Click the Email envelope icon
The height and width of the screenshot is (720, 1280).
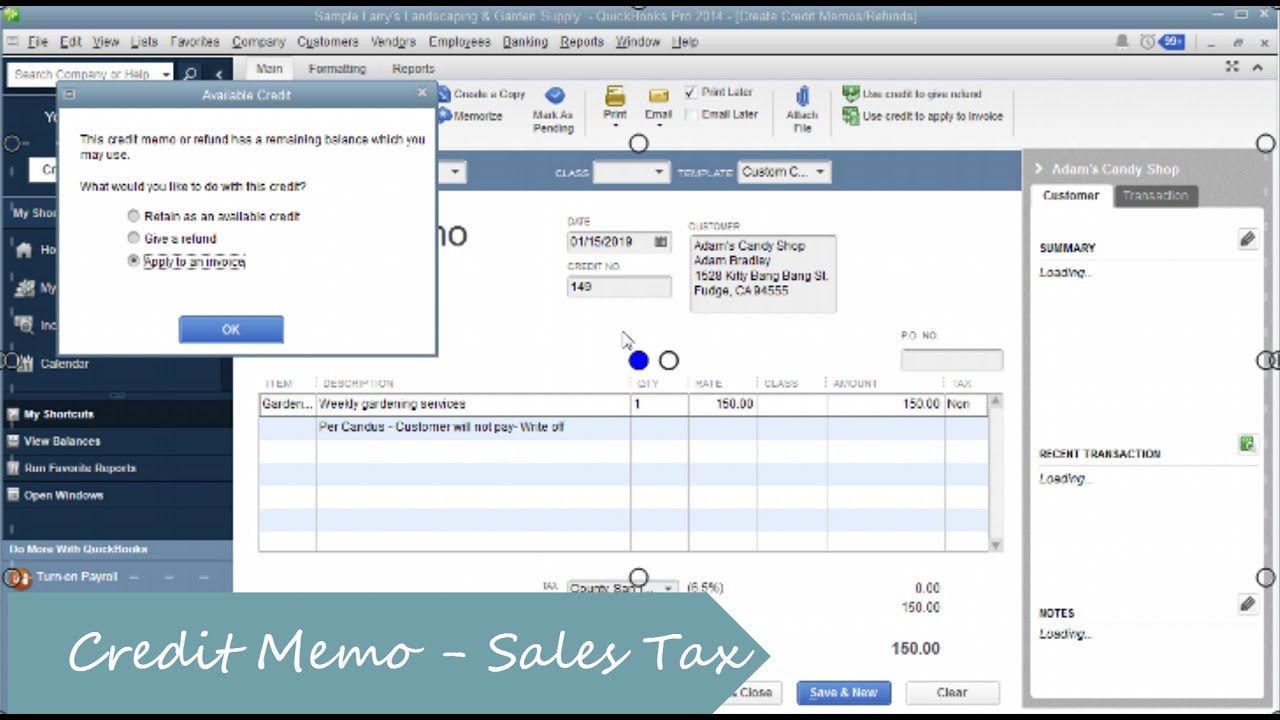(x=658, y=96)
